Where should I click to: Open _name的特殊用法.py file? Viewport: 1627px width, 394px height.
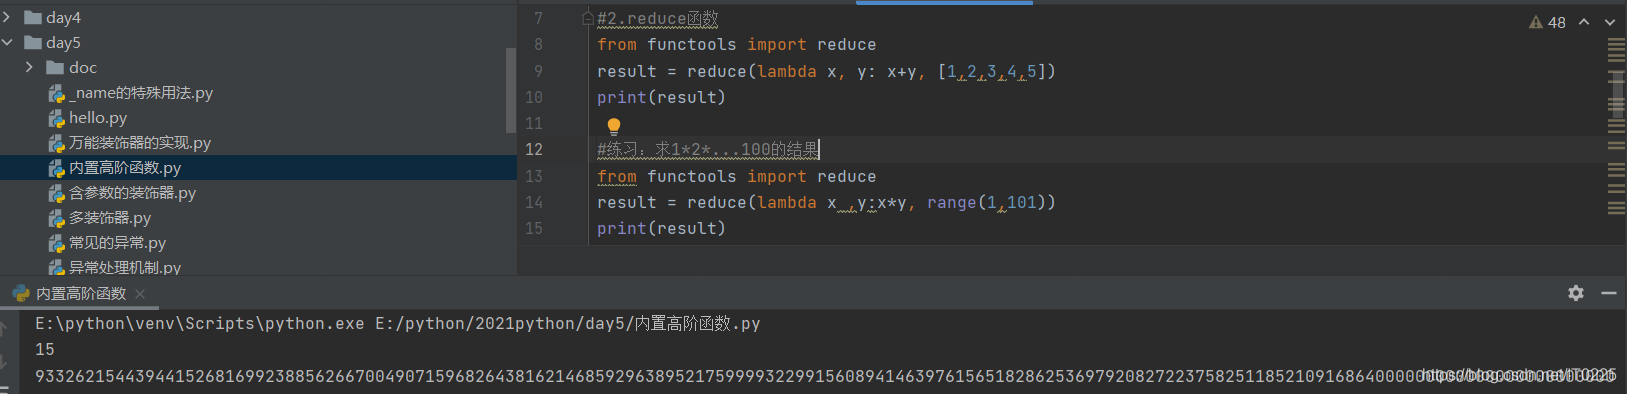coord(140,92)
